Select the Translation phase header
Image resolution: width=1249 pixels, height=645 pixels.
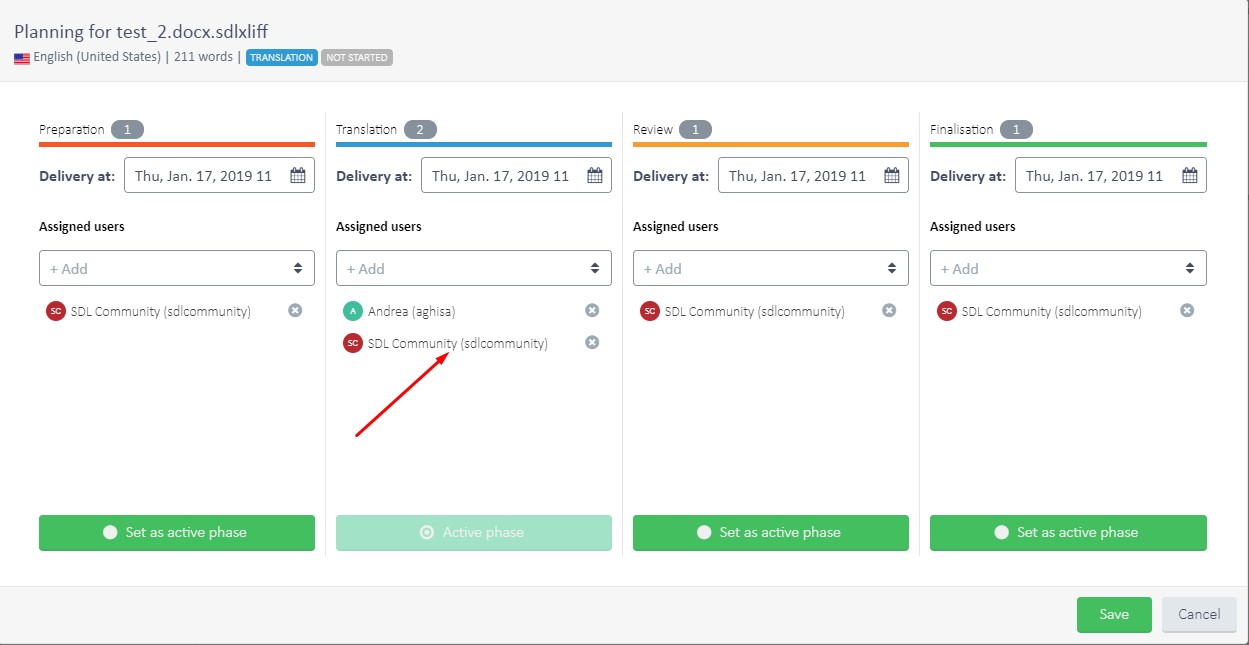[366, 129]
